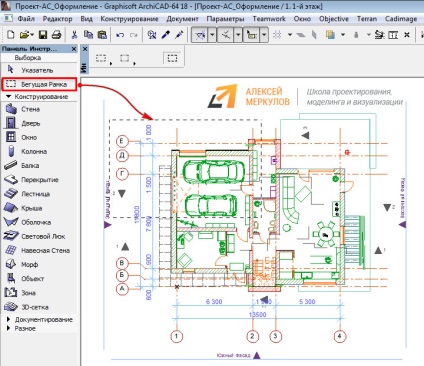Toggle the guide lines snap button
424x366 pixels.
[200, 35]
